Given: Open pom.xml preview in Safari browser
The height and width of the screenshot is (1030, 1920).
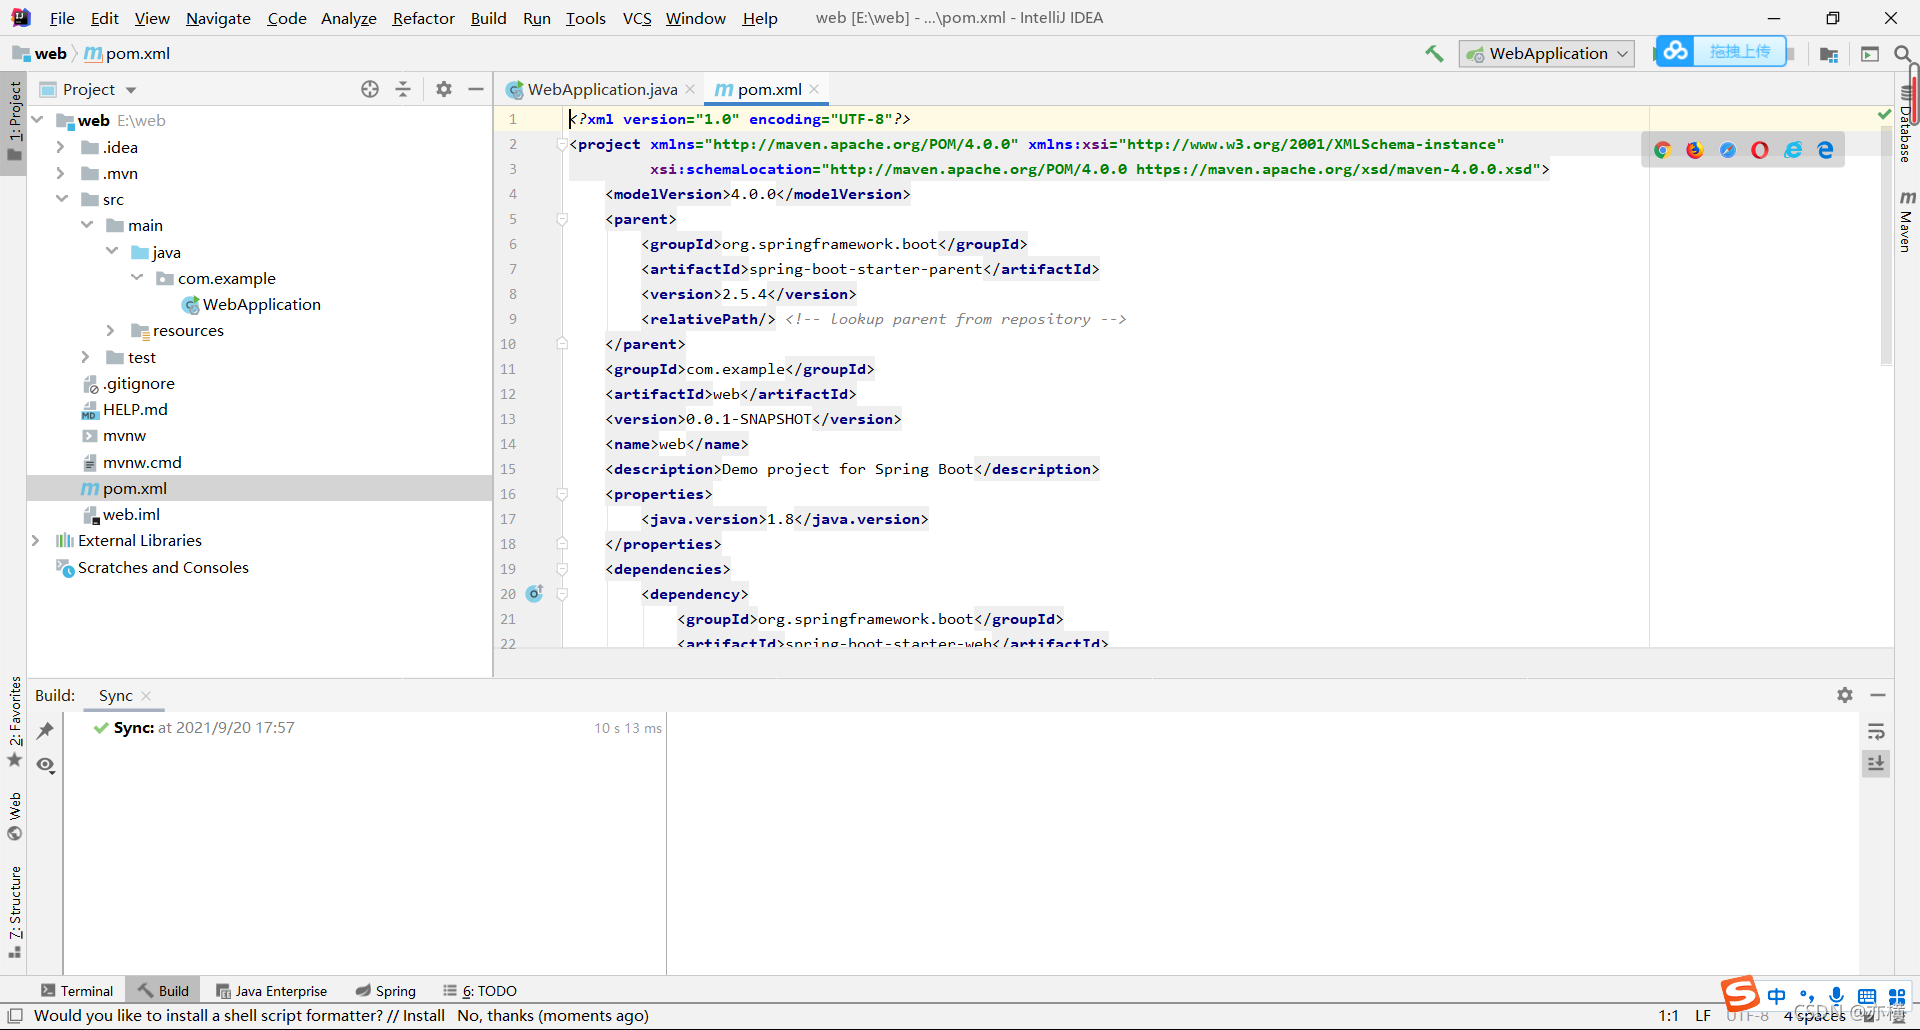Looking at the screenshot, I should pyautogui.click(x=1728, y=150).
